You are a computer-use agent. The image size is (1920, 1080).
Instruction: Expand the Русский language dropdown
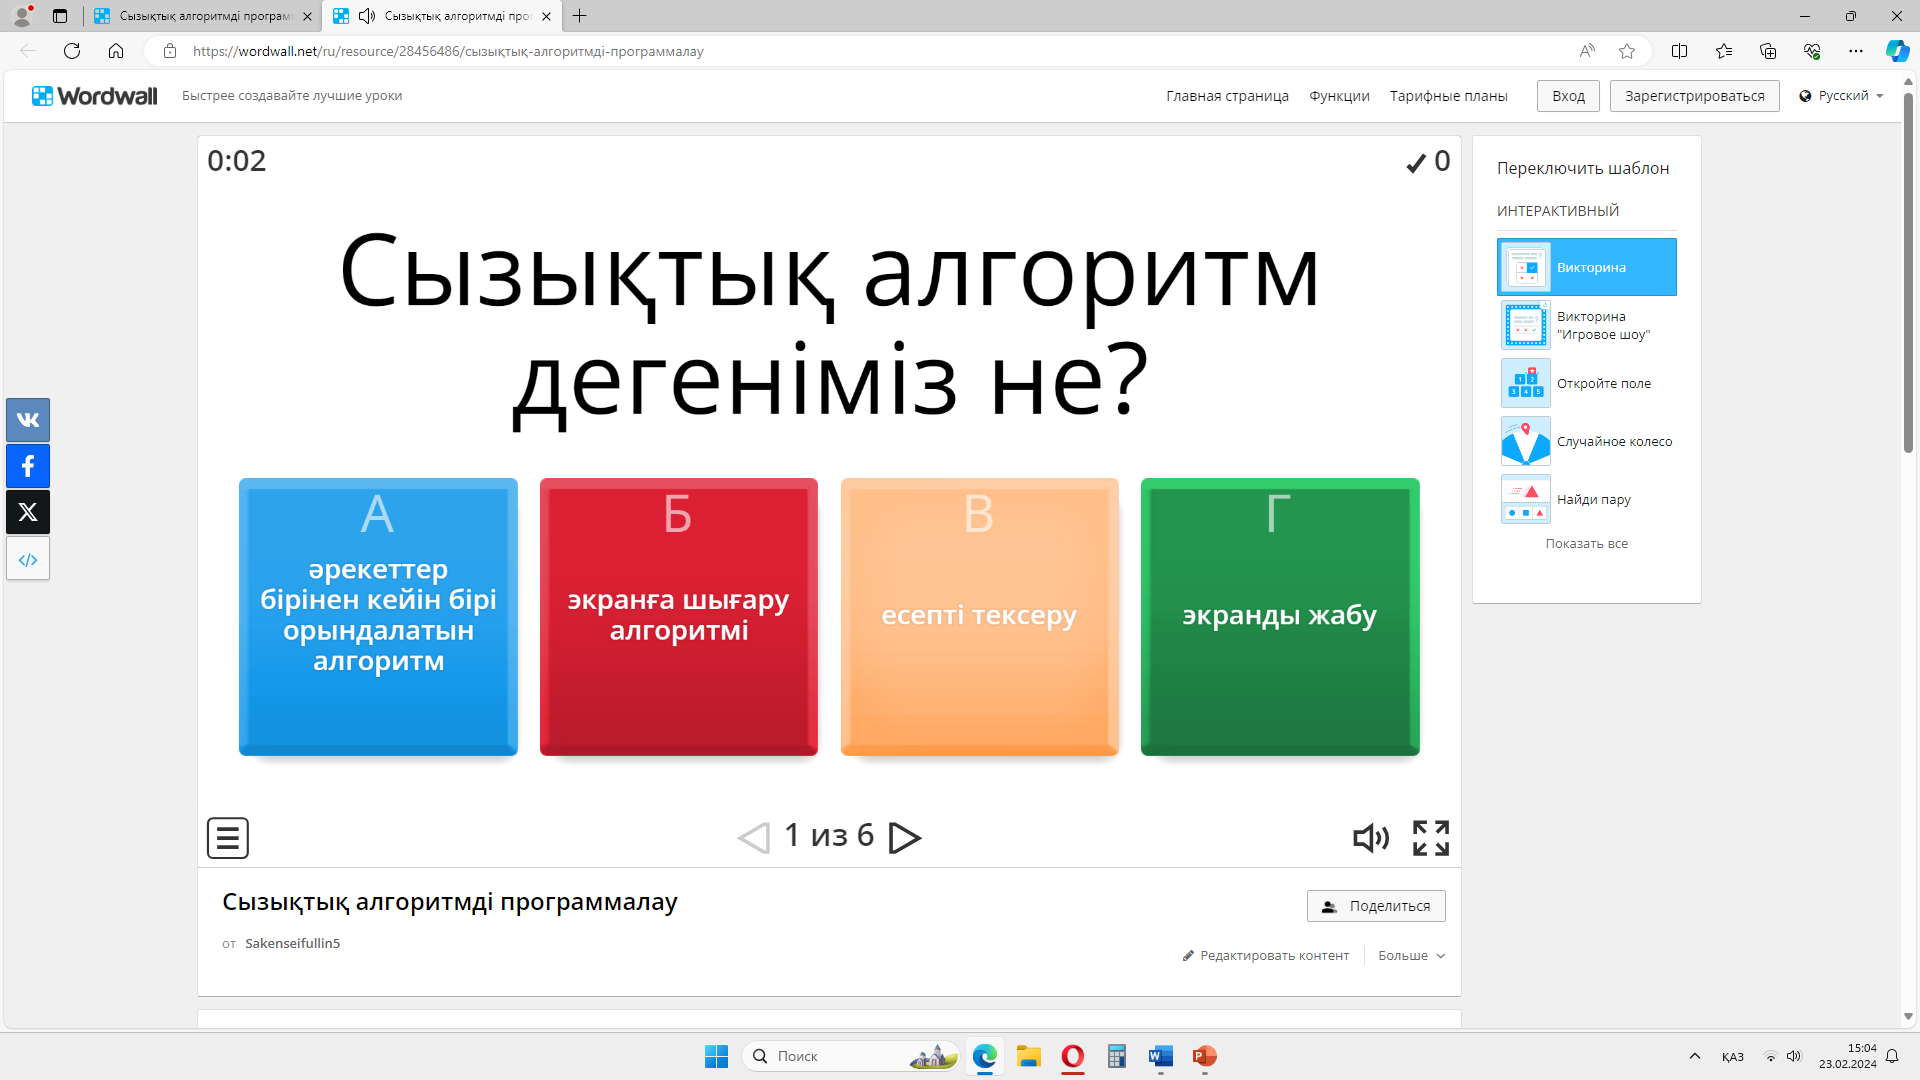pyautogui.click(x=1841, y=96)
